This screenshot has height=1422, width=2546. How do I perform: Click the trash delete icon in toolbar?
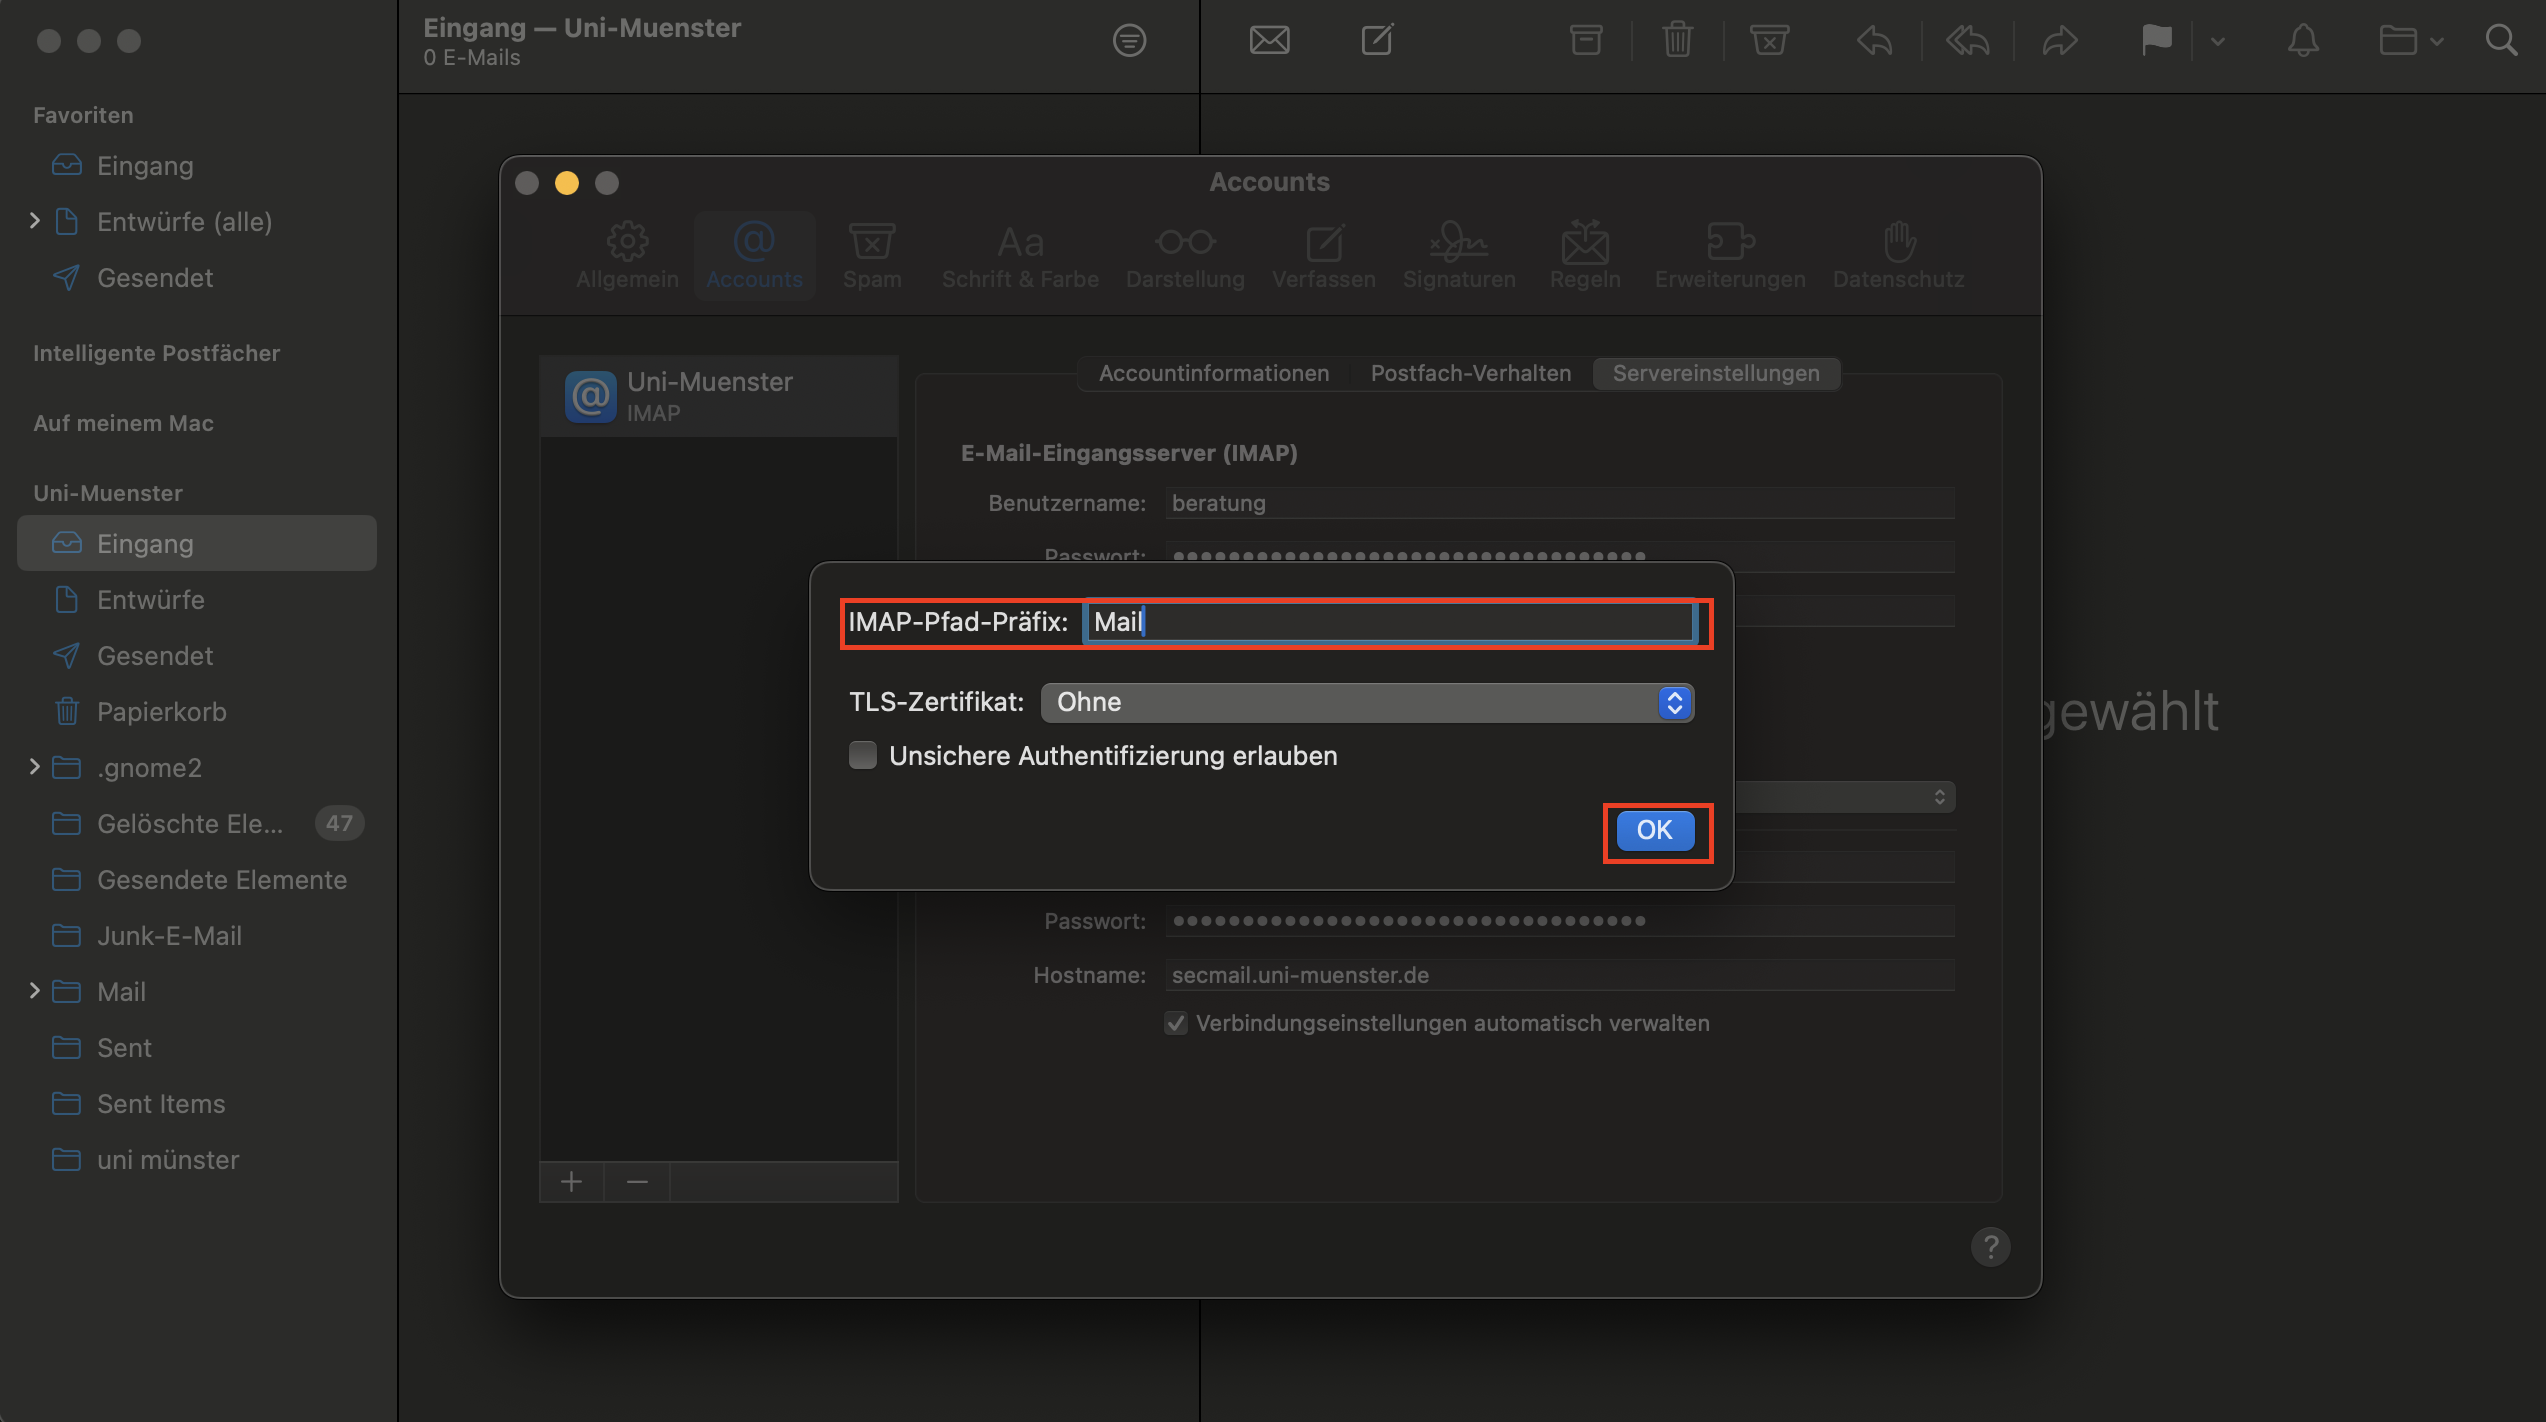point(1677,41)
